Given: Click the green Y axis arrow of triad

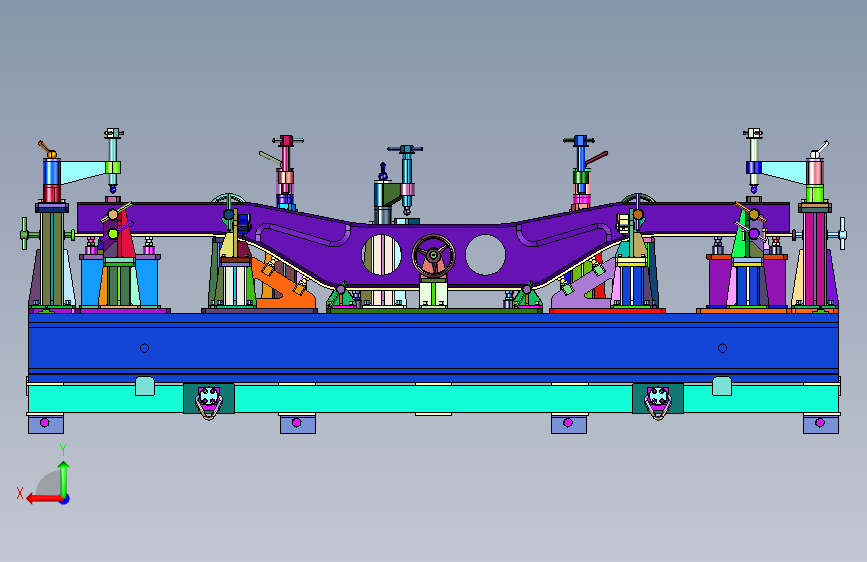Looking at the screenshot, I should [x=64, y=478].
